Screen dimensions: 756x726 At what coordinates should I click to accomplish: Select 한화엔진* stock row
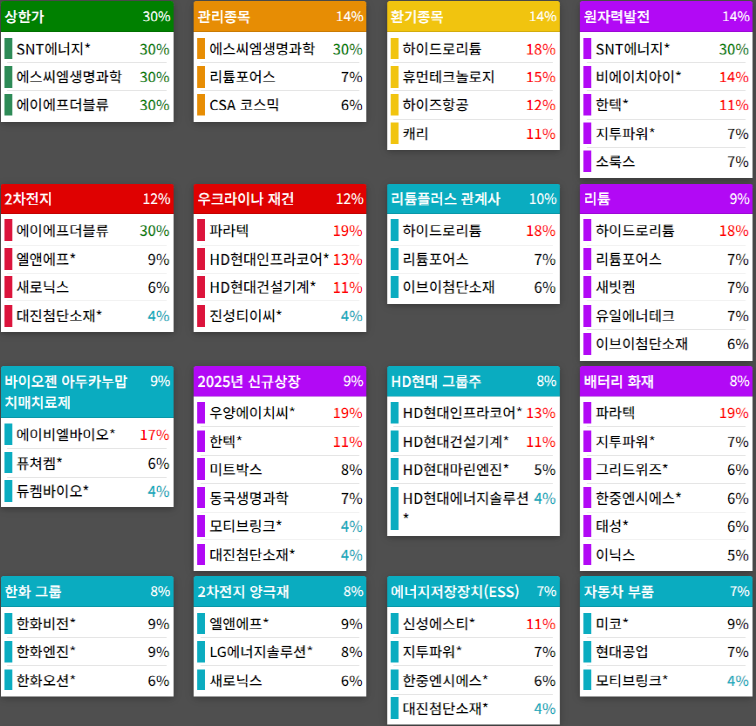87,652
